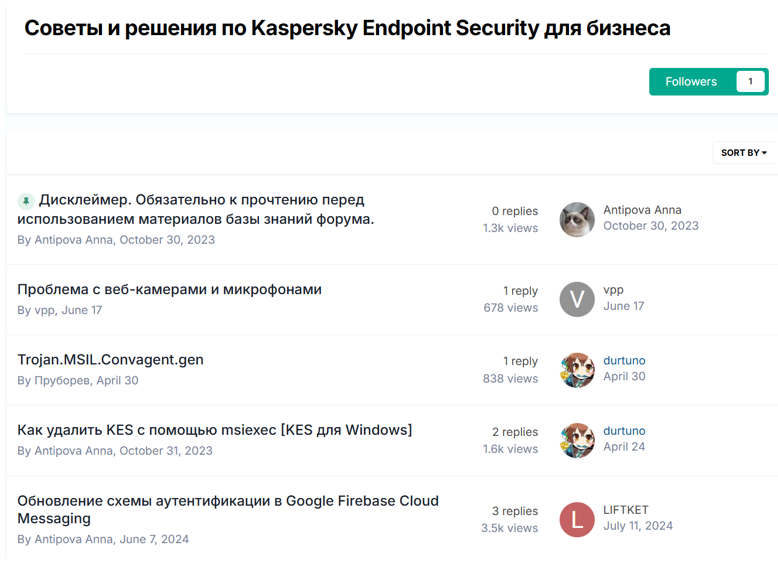Click the follower count badge showing 1
Screen dimensions: 778x574
coord(750,82)
